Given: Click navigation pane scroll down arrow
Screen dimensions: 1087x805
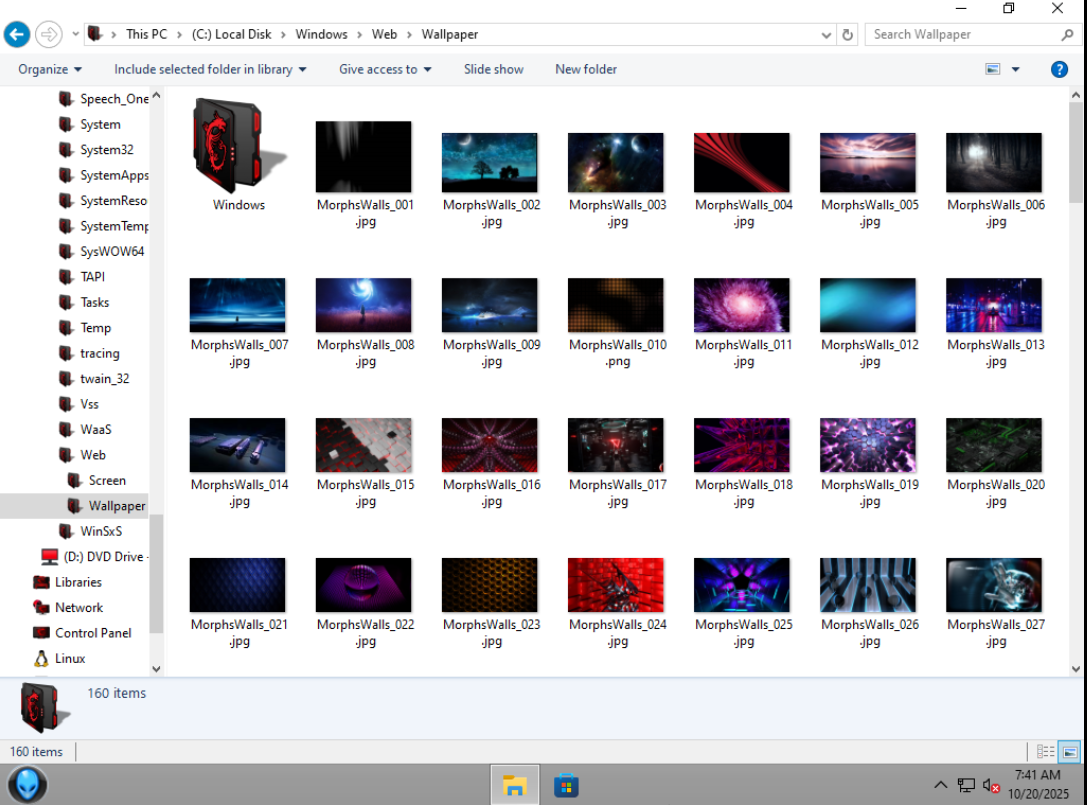Looking at the screenshot, I should 157,669.
